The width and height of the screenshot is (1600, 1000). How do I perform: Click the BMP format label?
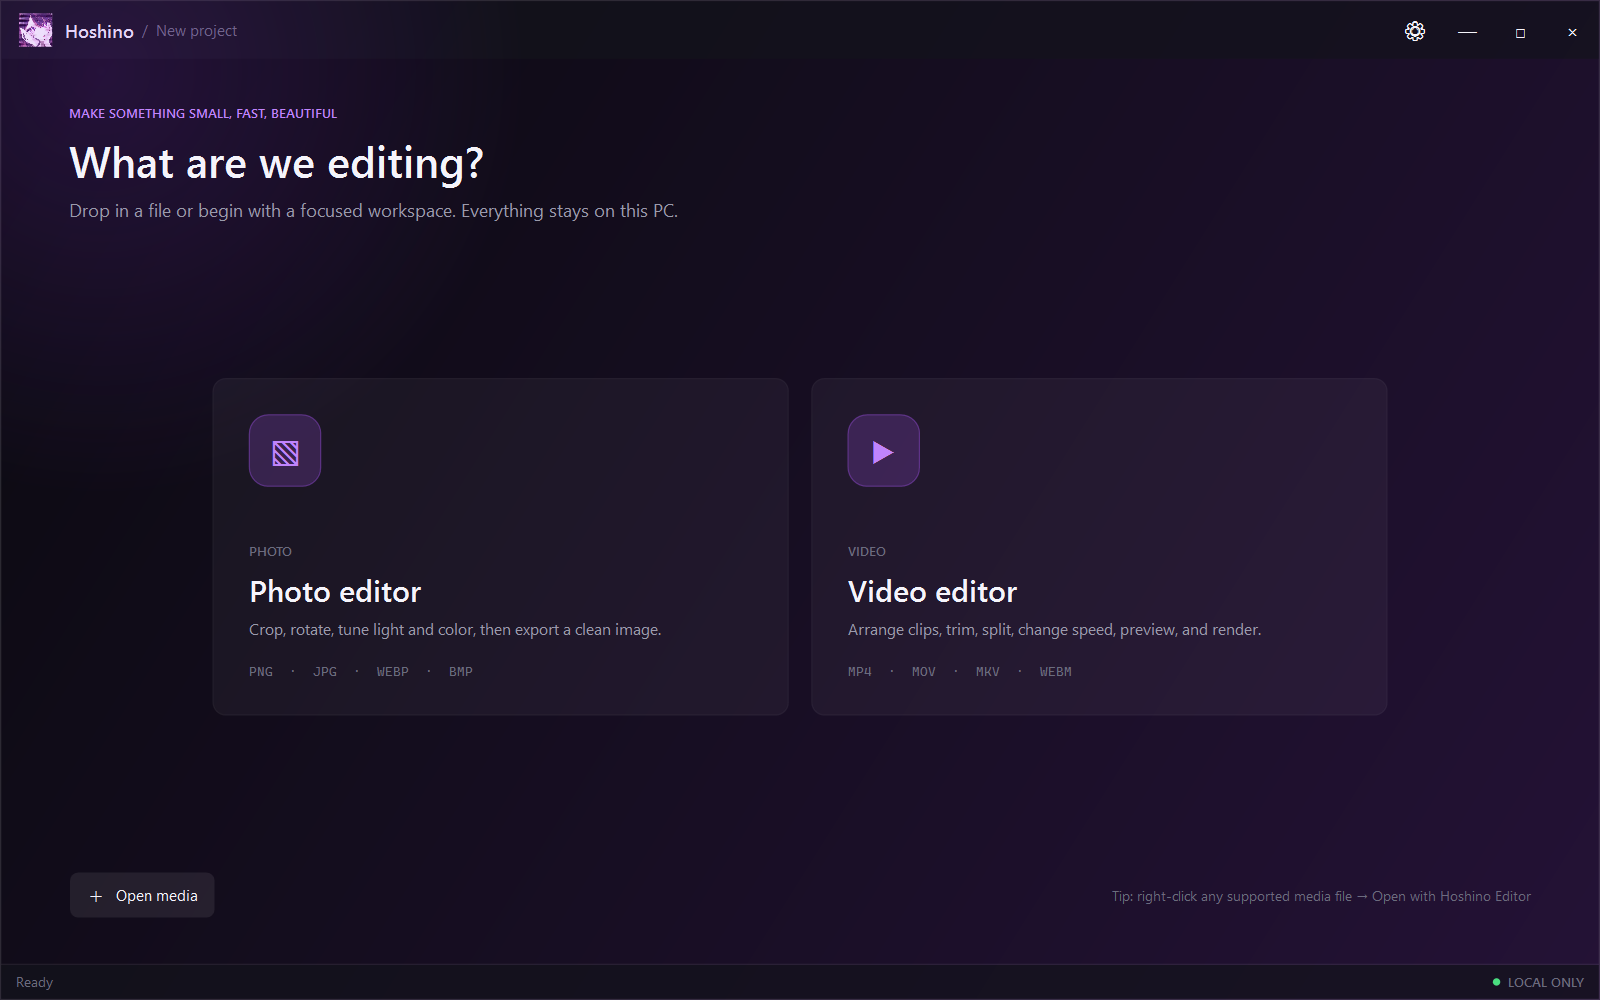[x=461, y=672]
